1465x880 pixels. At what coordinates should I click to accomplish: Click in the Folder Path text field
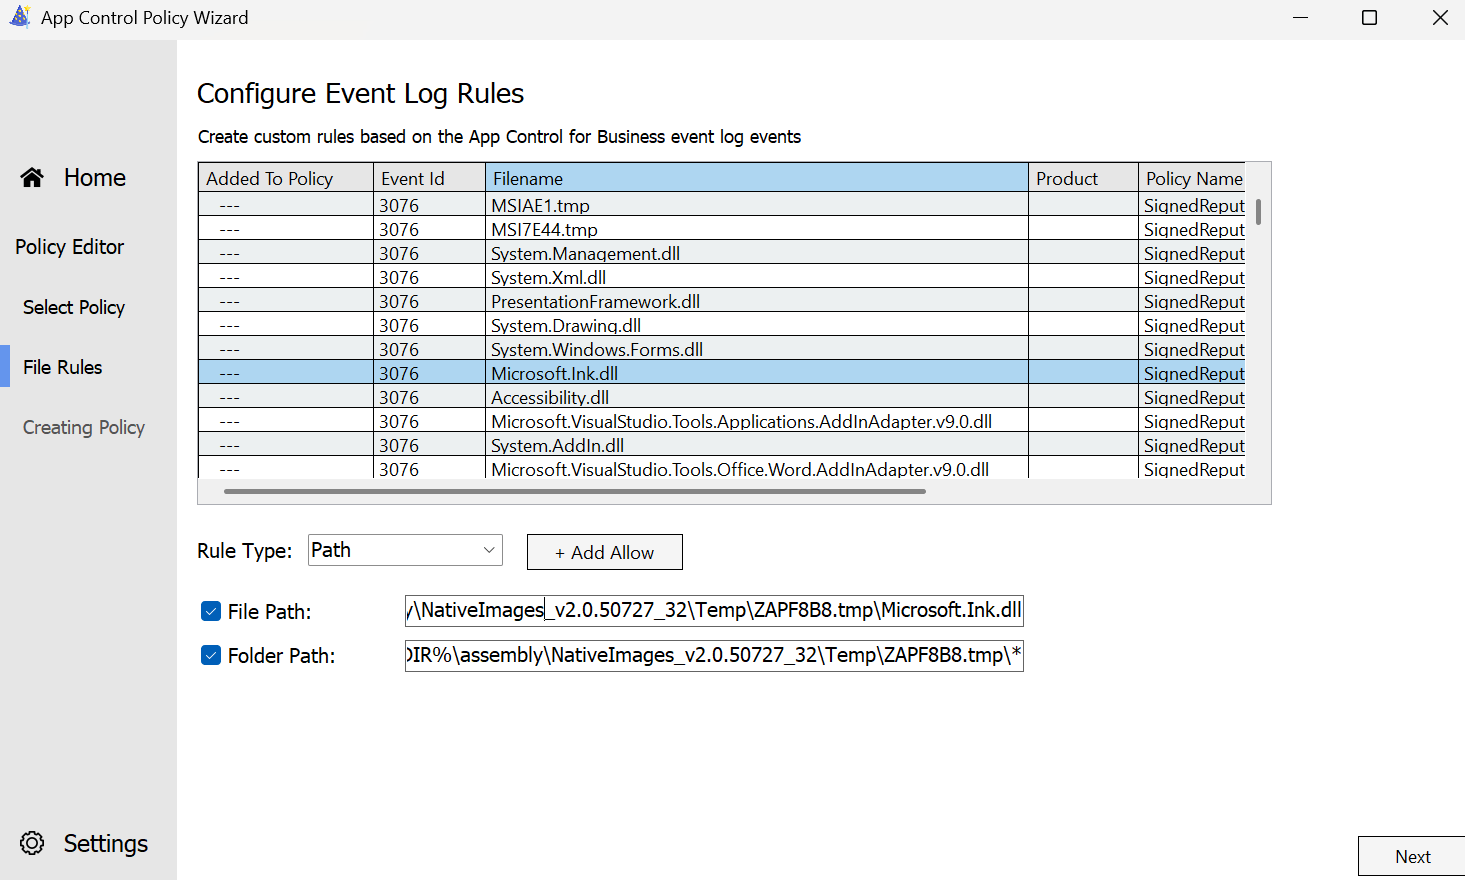[714, 655]
